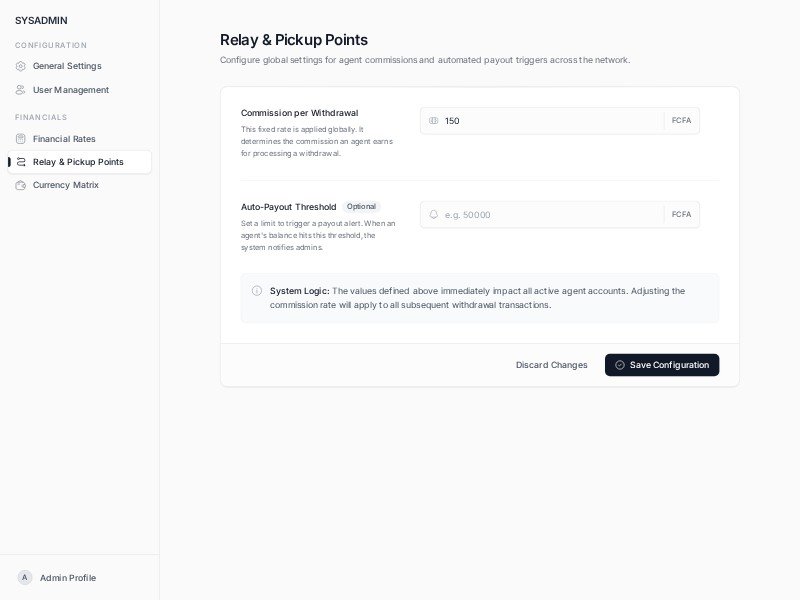Navigate to Currency Matrix
The image size is (800, 600).
pos(66,185)
